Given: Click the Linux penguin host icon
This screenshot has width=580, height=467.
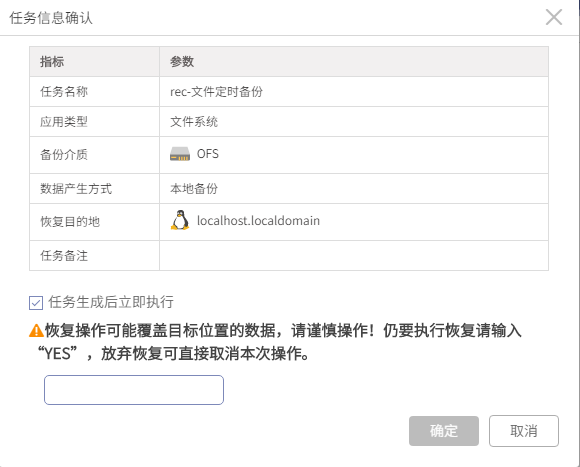Looking at the screenshot, I should [180, 220].
